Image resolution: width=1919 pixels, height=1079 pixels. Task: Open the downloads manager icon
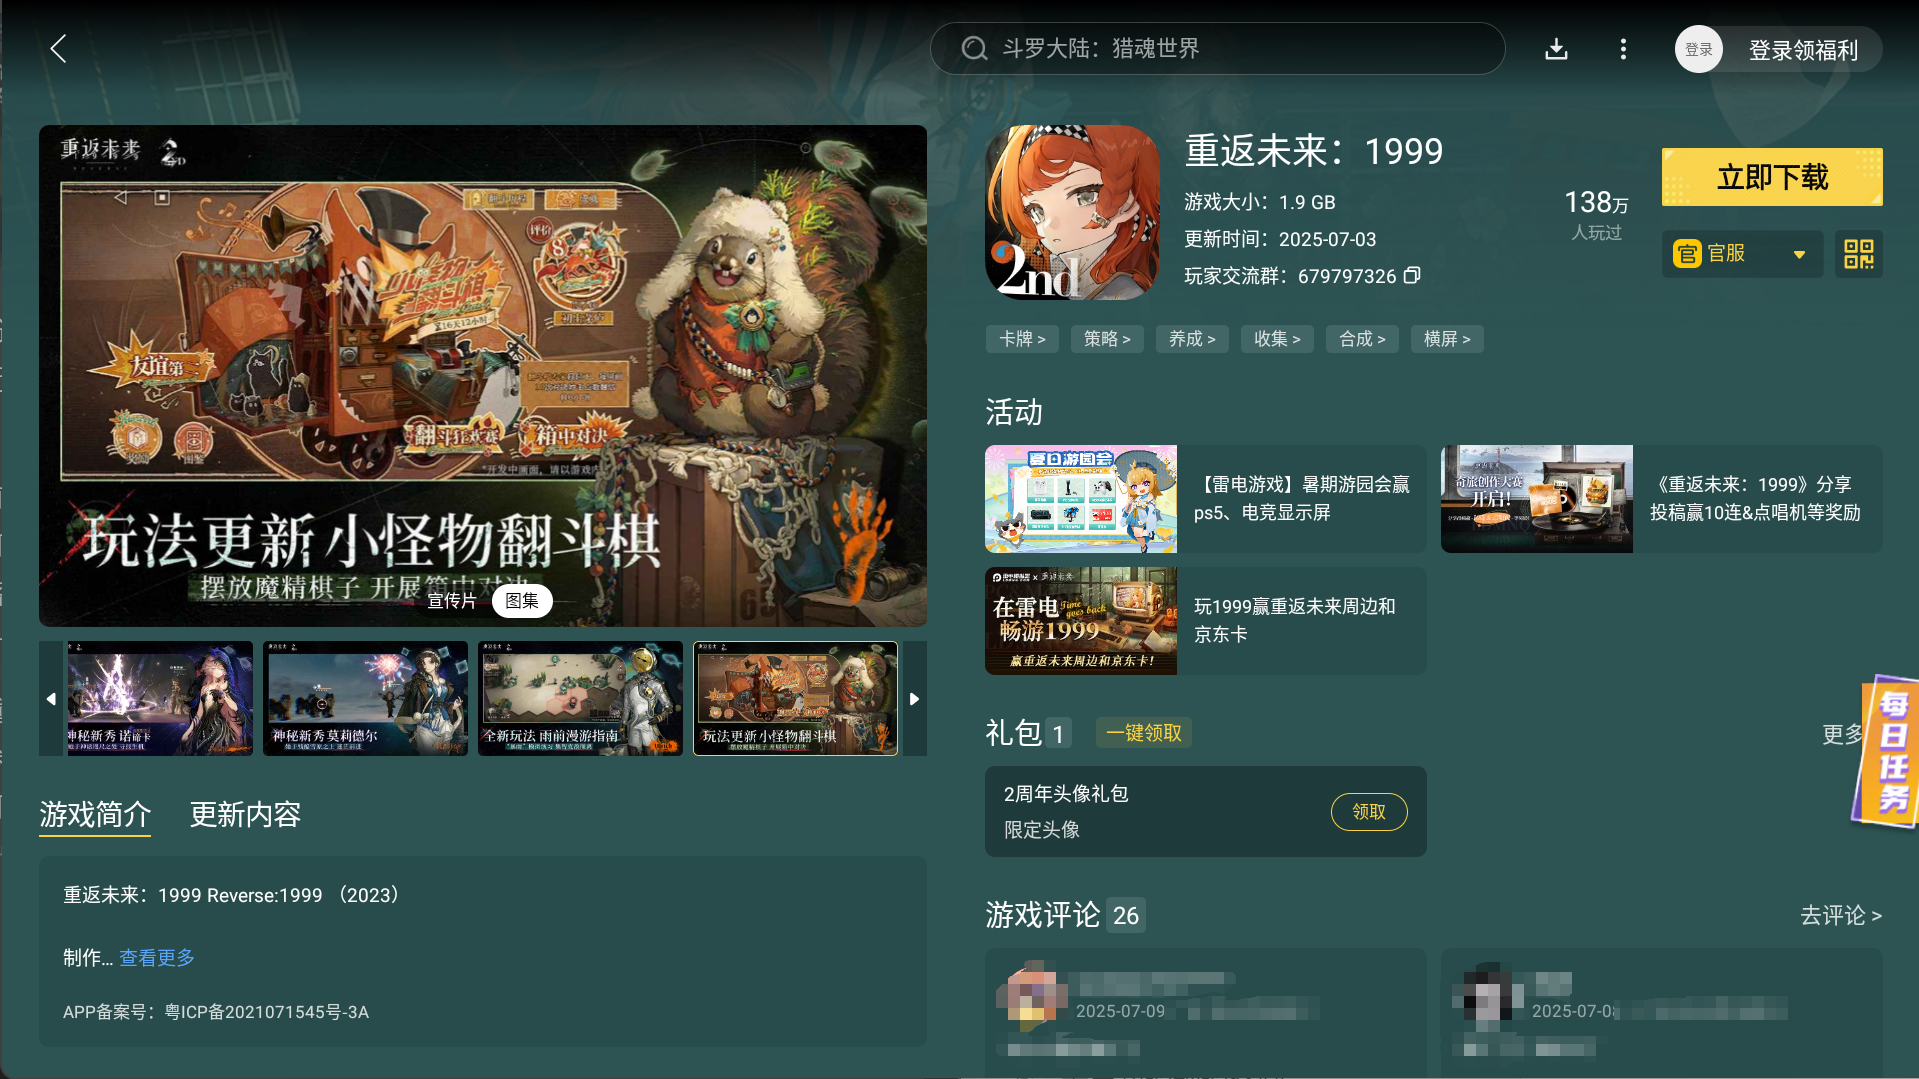pos(1556,49)
